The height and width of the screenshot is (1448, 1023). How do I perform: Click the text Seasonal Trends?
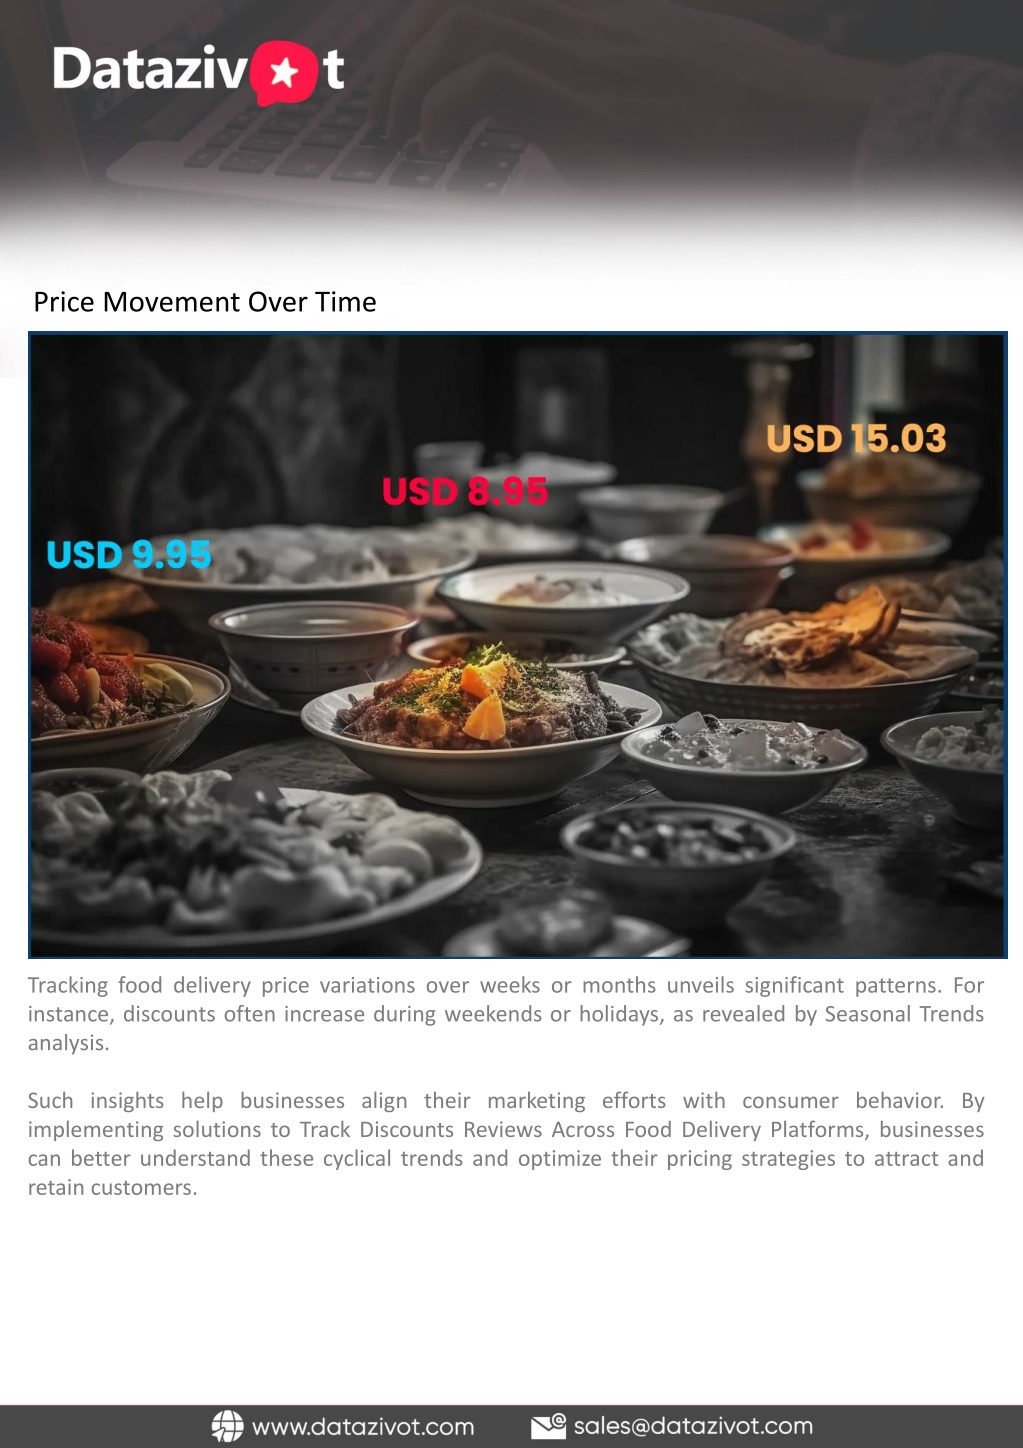tap(904, 1014)
